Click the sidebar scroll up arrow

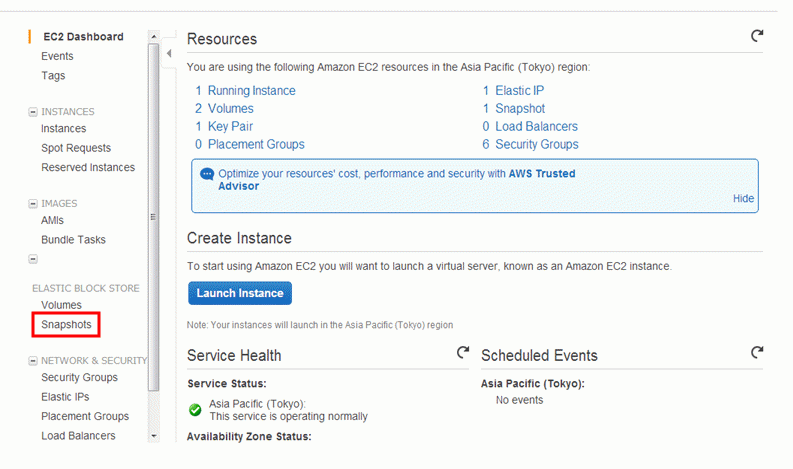pyautogui.click(x=154, y=36)
